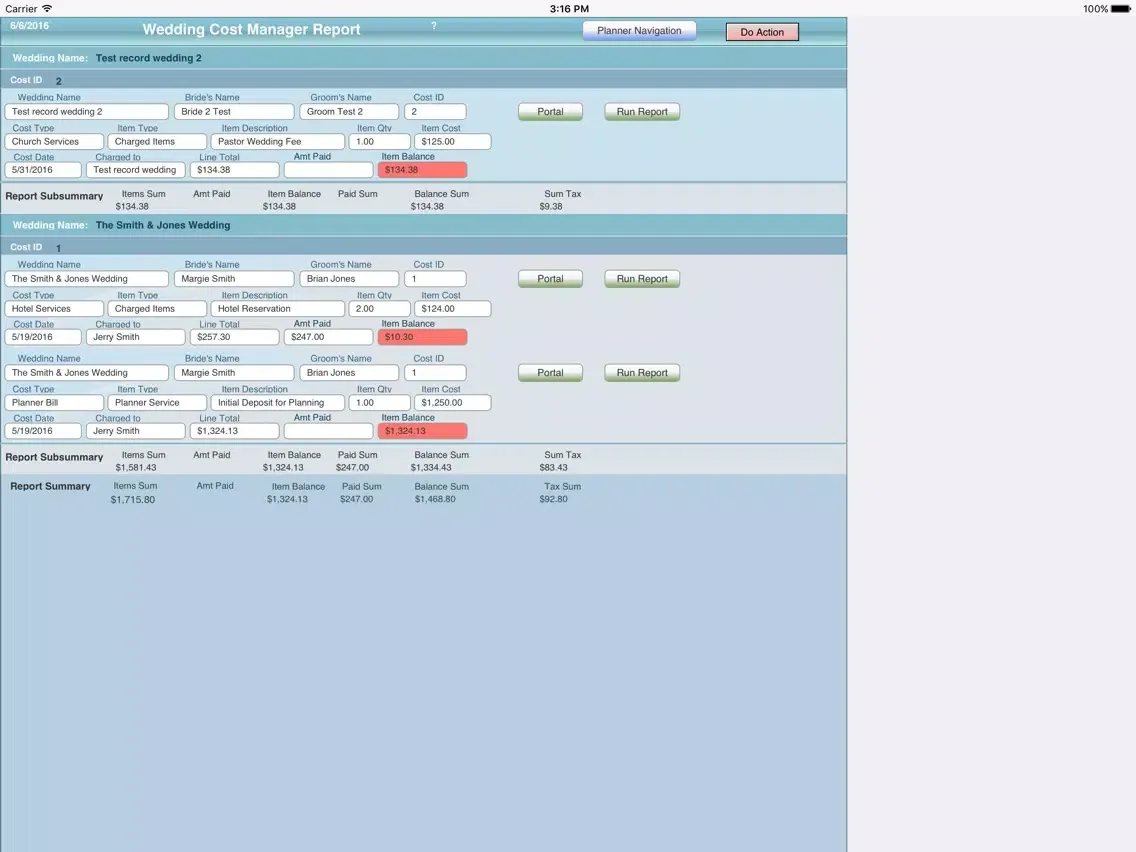Screen dimensions: 1136x852
Task: Open Portal for the Planner Bill record
Action: tap(550, 372)
